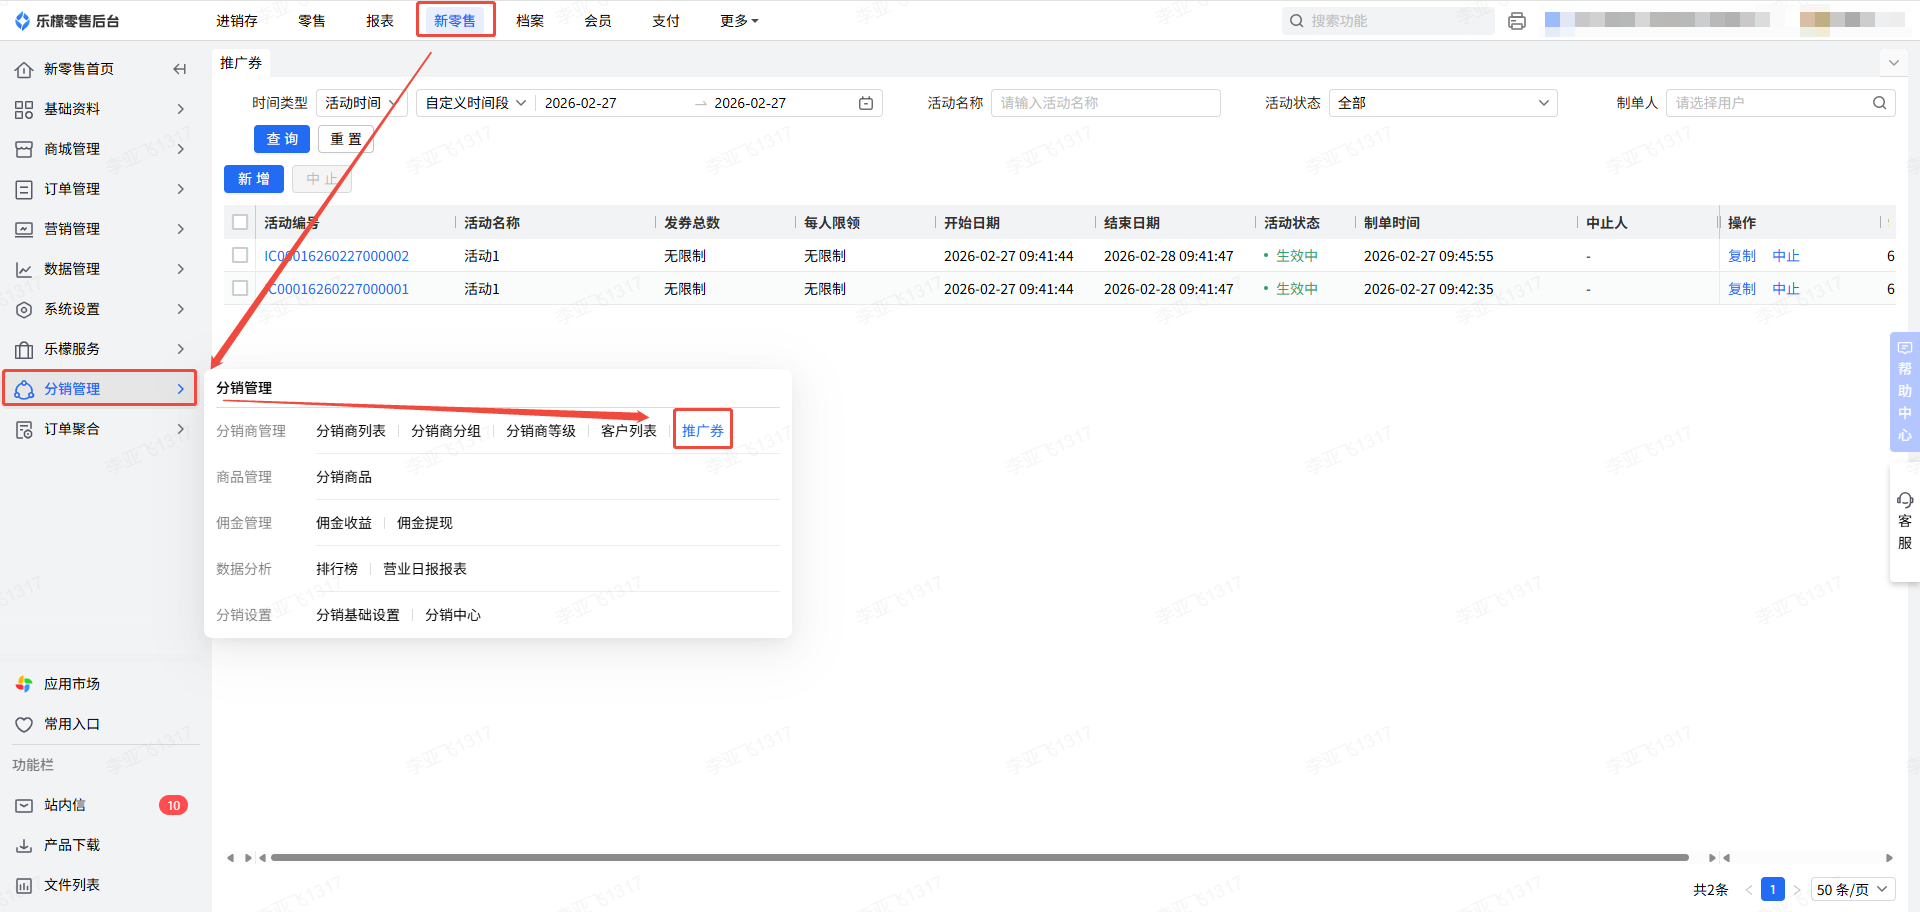Go to page 1 in pagination
The image size is (1920, 912).
pos(1773,889)
